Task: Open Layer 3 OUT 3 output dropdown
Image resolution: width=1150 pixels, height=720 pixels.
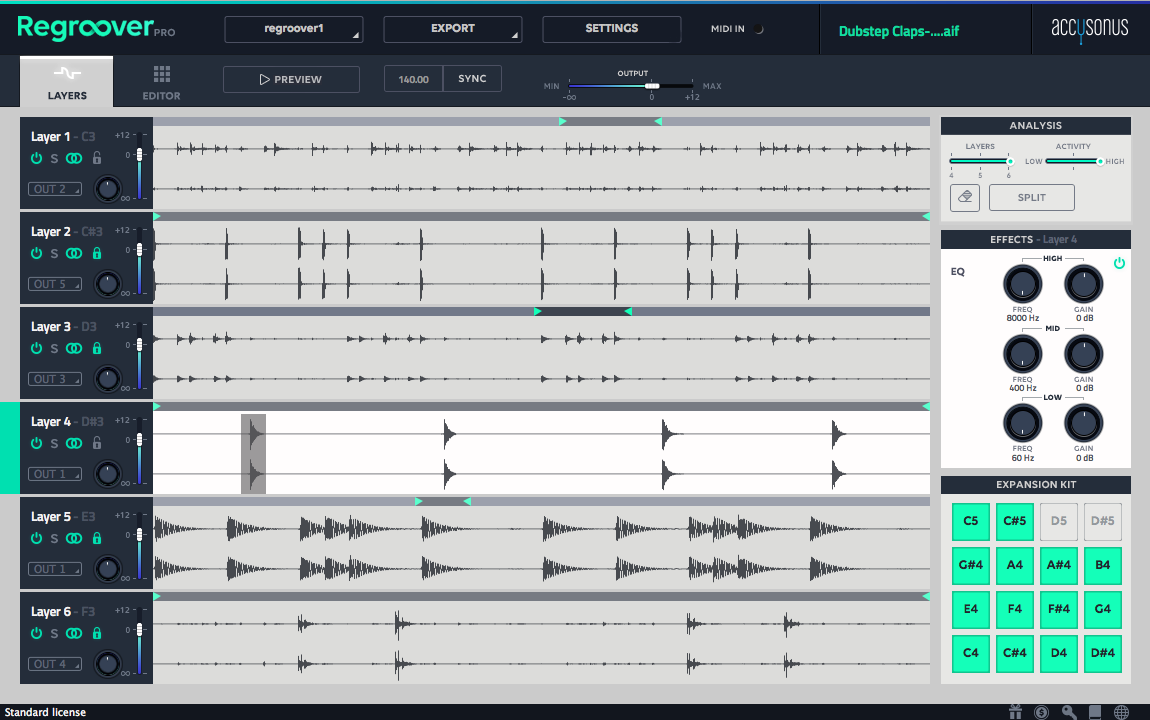Action: coord(55,379)
